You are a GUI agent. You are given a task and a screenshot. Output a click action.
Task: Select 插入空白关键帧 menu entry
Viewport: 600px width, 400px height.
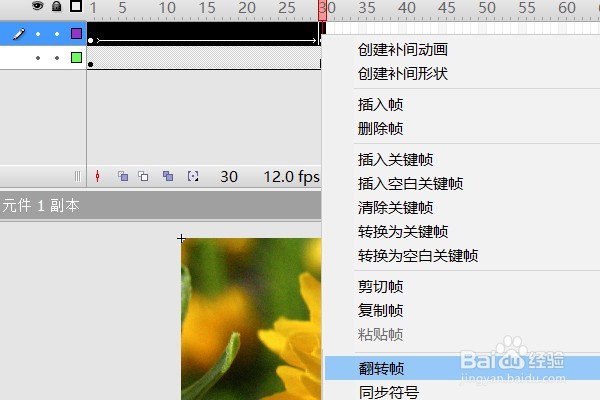click(x=410, y=184)
